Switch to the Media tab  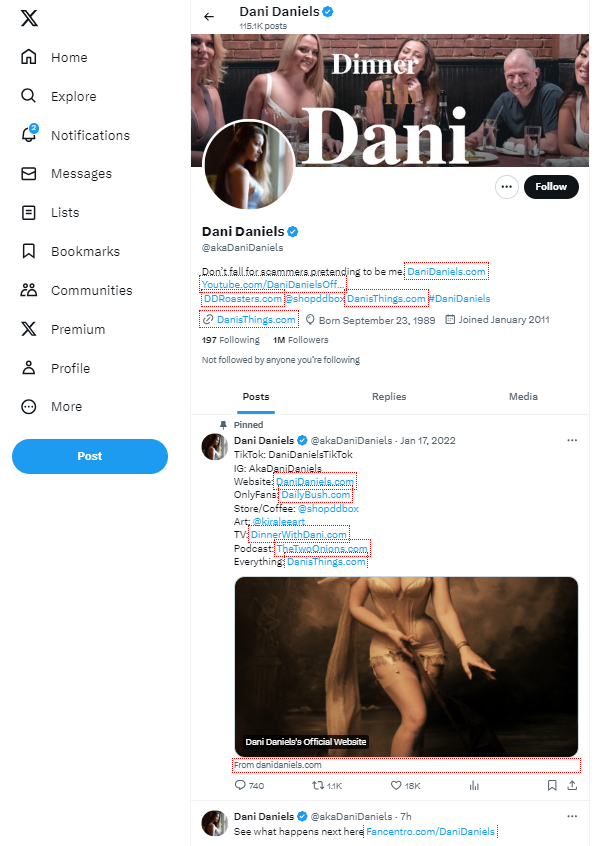click(x=523, y=397)
